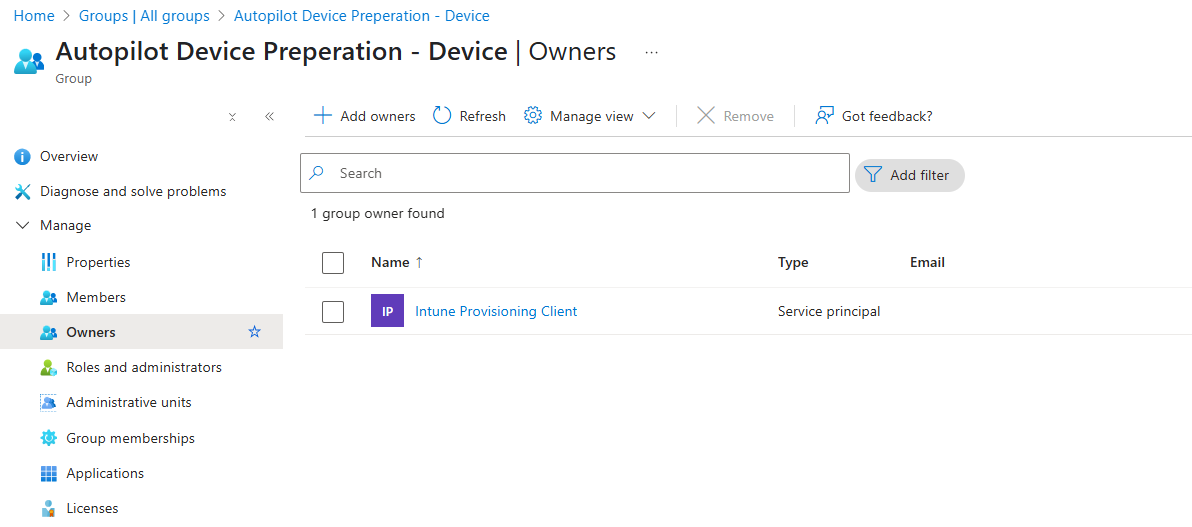
Task: Collapse the Manage section in the sidebar
Action: (23, 226)
